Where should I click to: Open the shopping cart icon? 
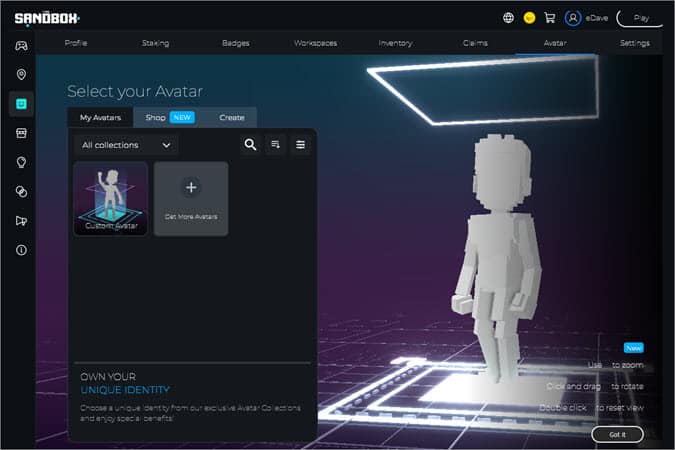click(x=550, y=17)
